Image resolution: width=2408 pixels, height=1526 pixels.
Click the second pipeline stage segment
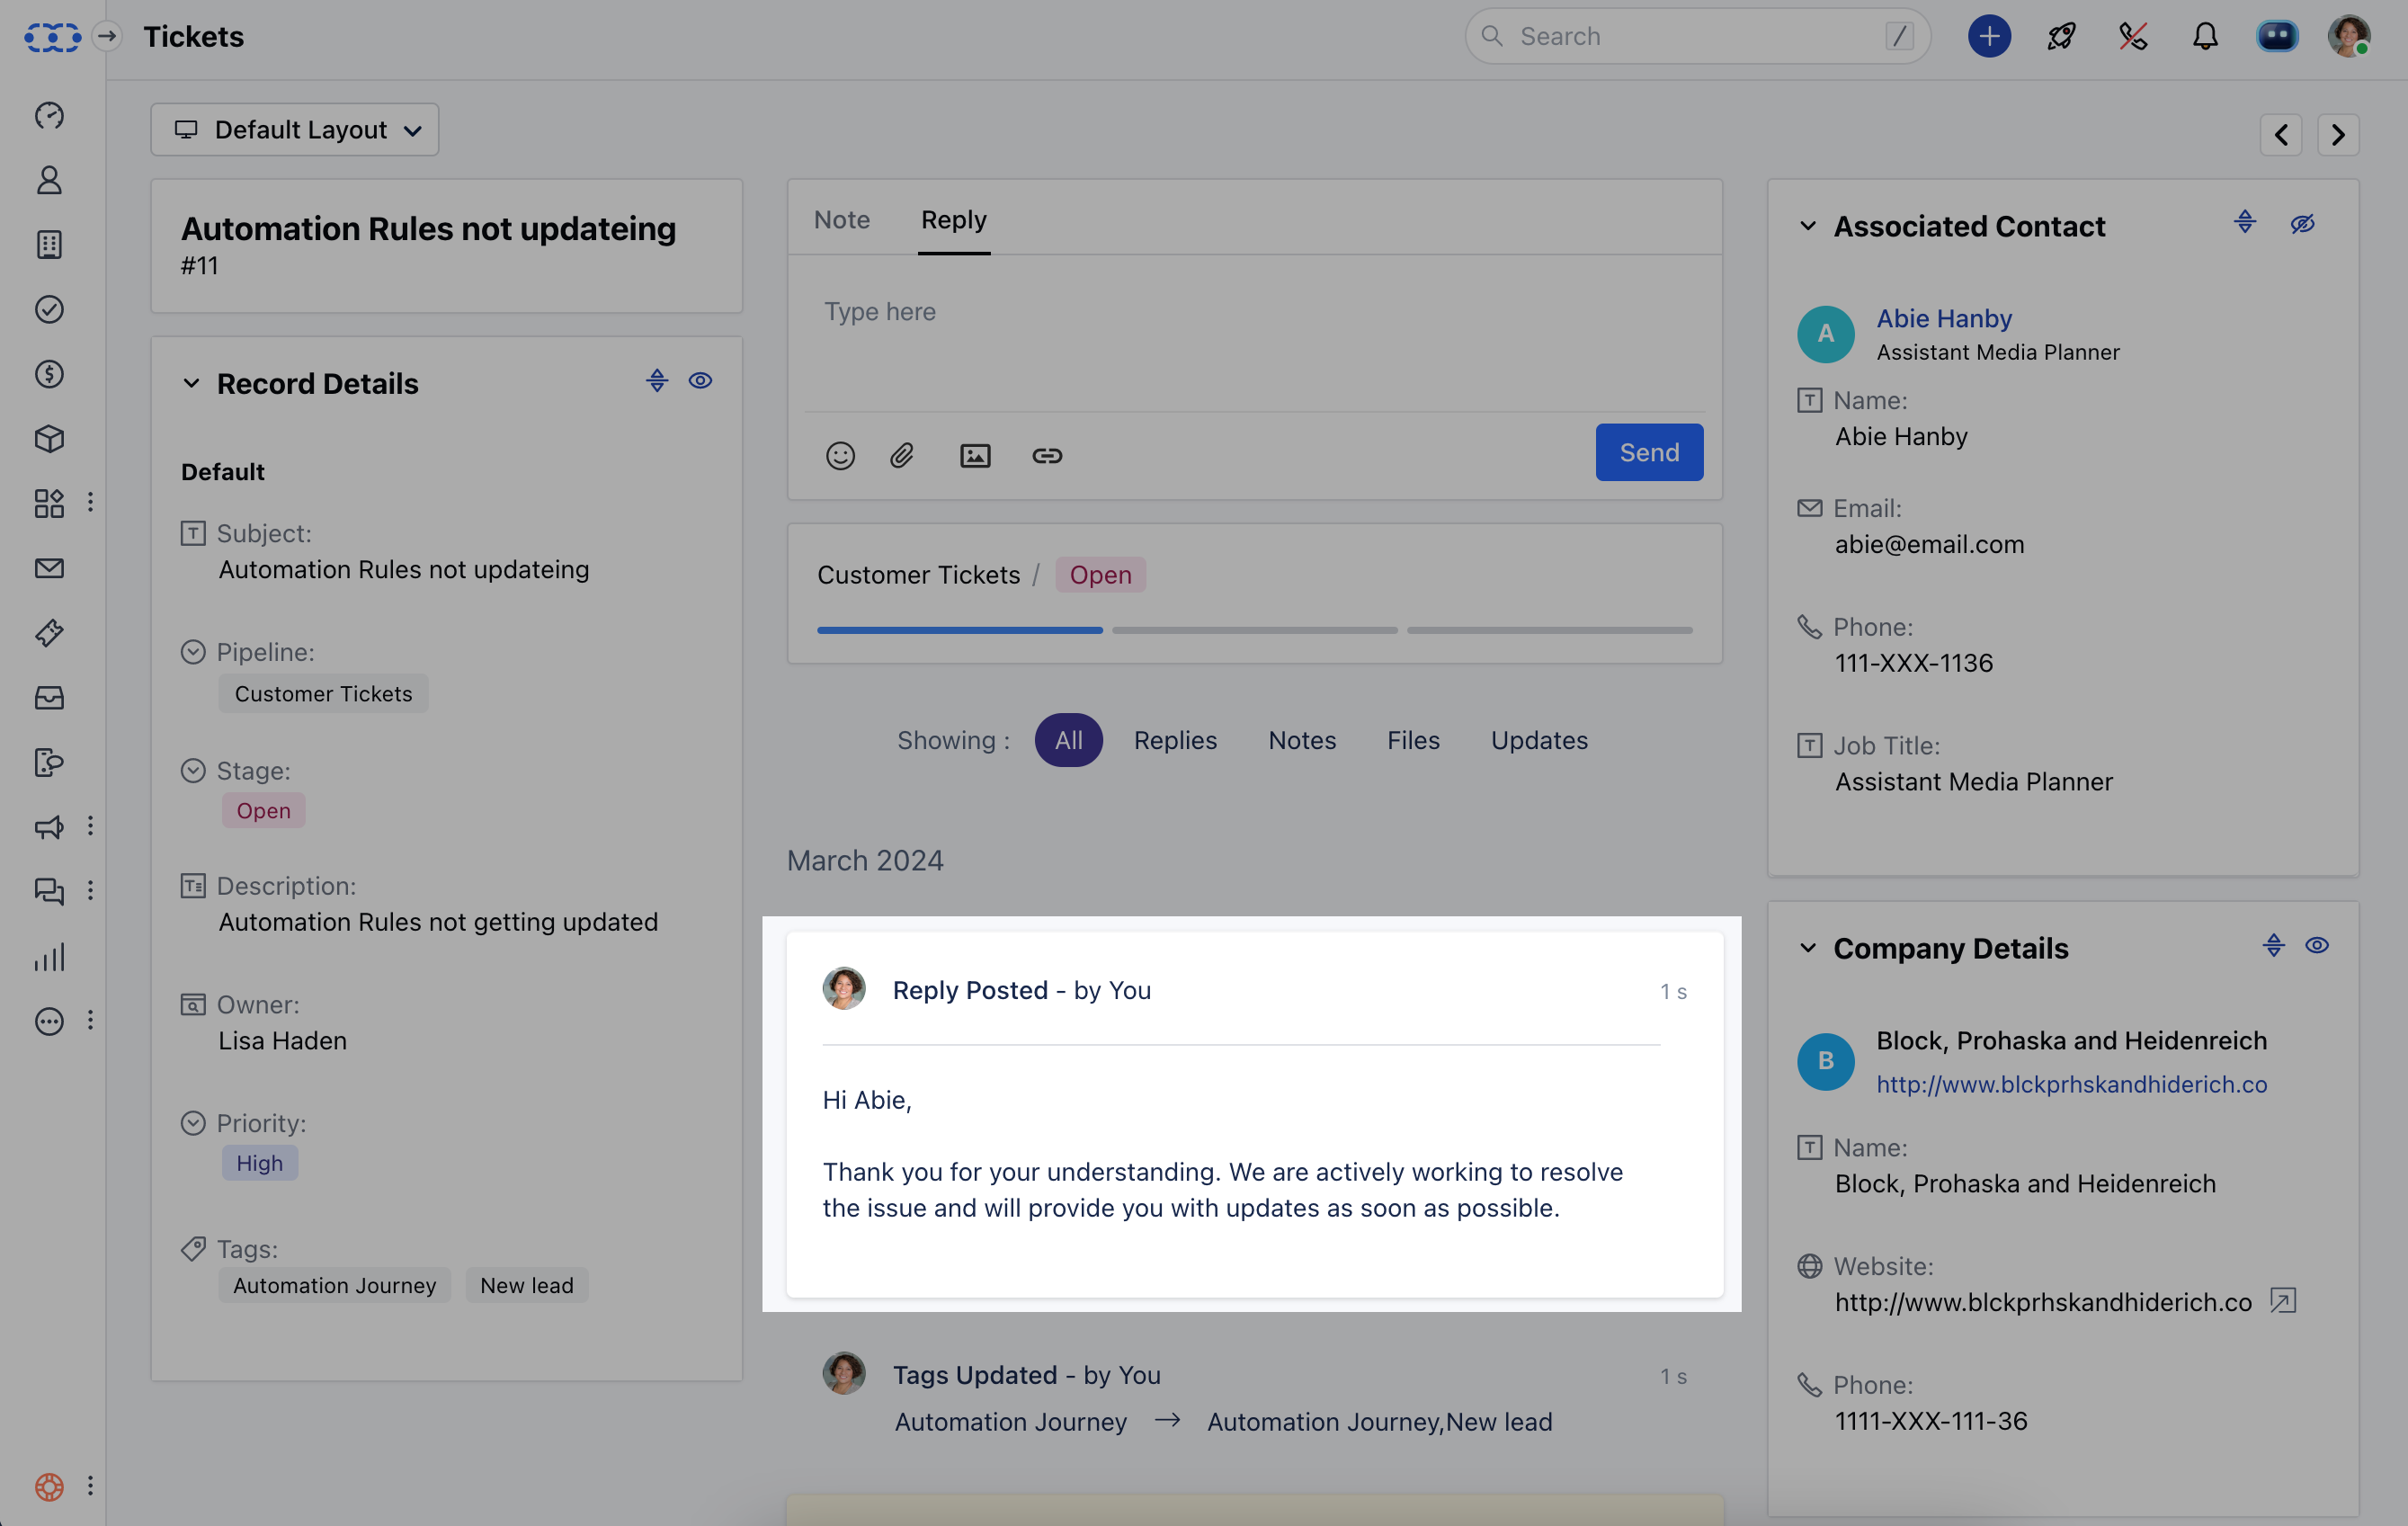1255,630
